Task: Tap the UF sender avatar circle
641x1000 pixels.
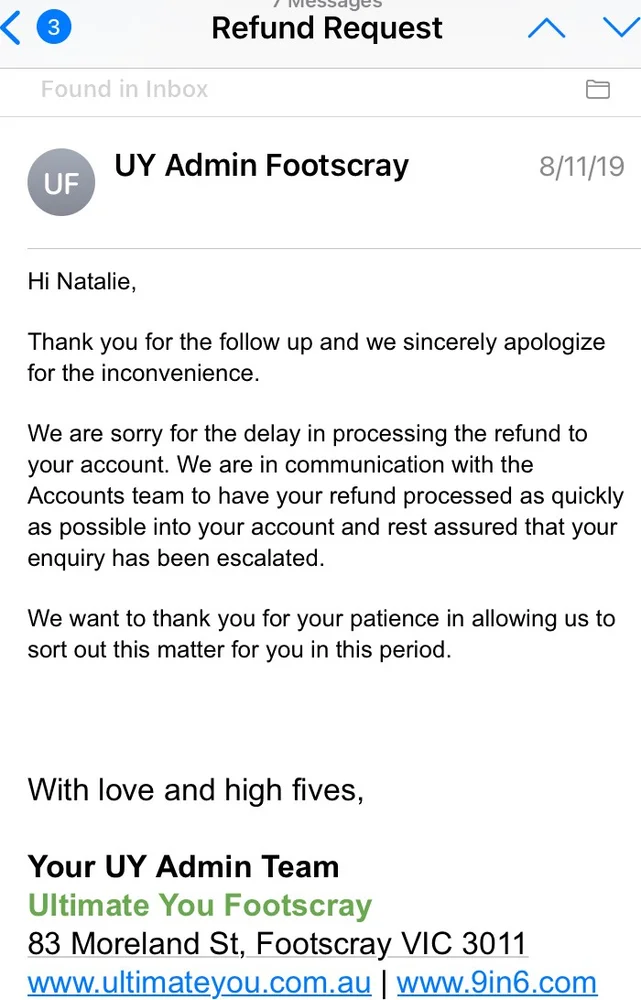Action: [61, 182]
